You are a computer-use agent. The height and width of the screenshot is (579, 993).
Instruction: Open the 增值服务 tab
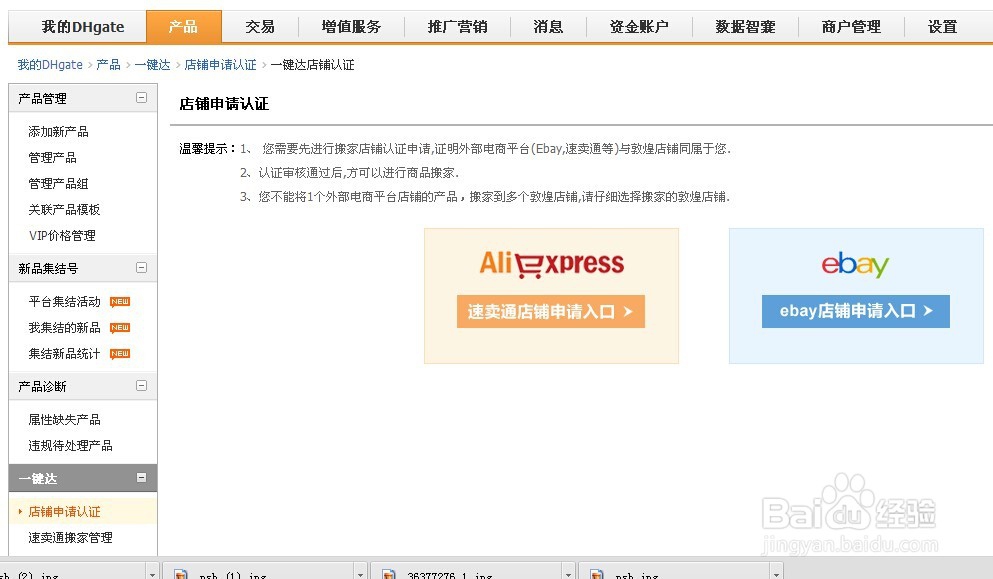coord(351,27)
